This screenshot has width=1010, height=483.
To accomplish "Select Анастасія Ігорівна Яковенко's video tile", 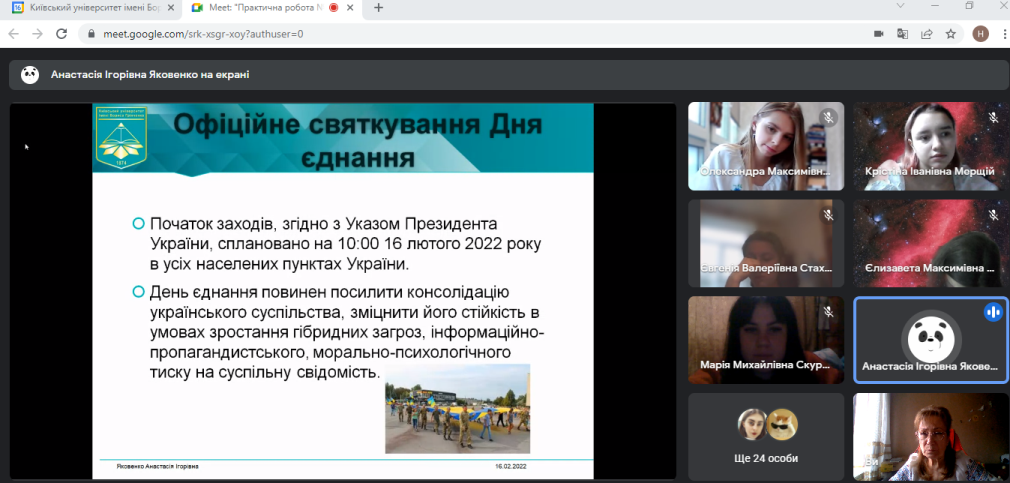I will click(x=930, y=339).
